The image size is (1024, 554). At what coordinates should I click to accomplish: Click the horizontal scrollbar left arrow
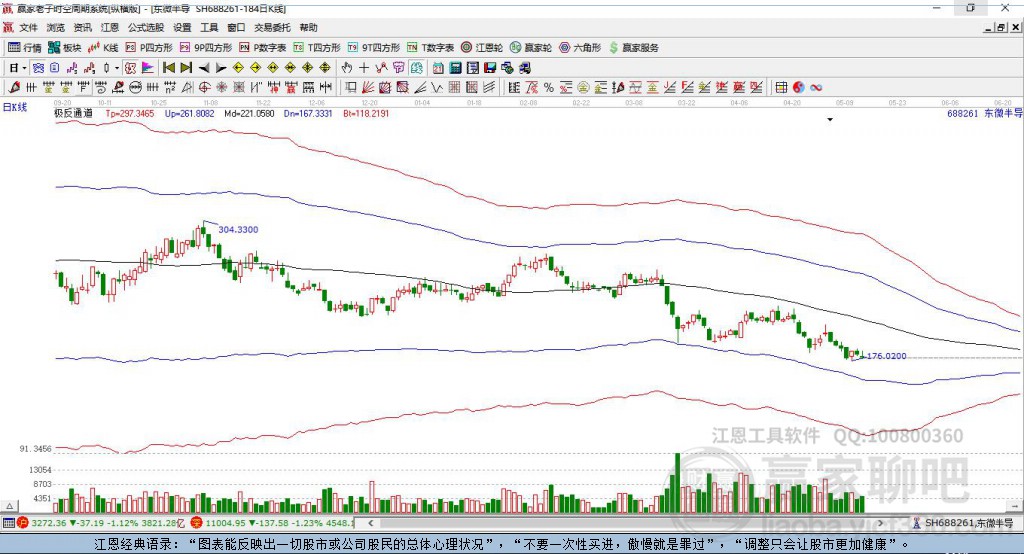pos(370,523)
